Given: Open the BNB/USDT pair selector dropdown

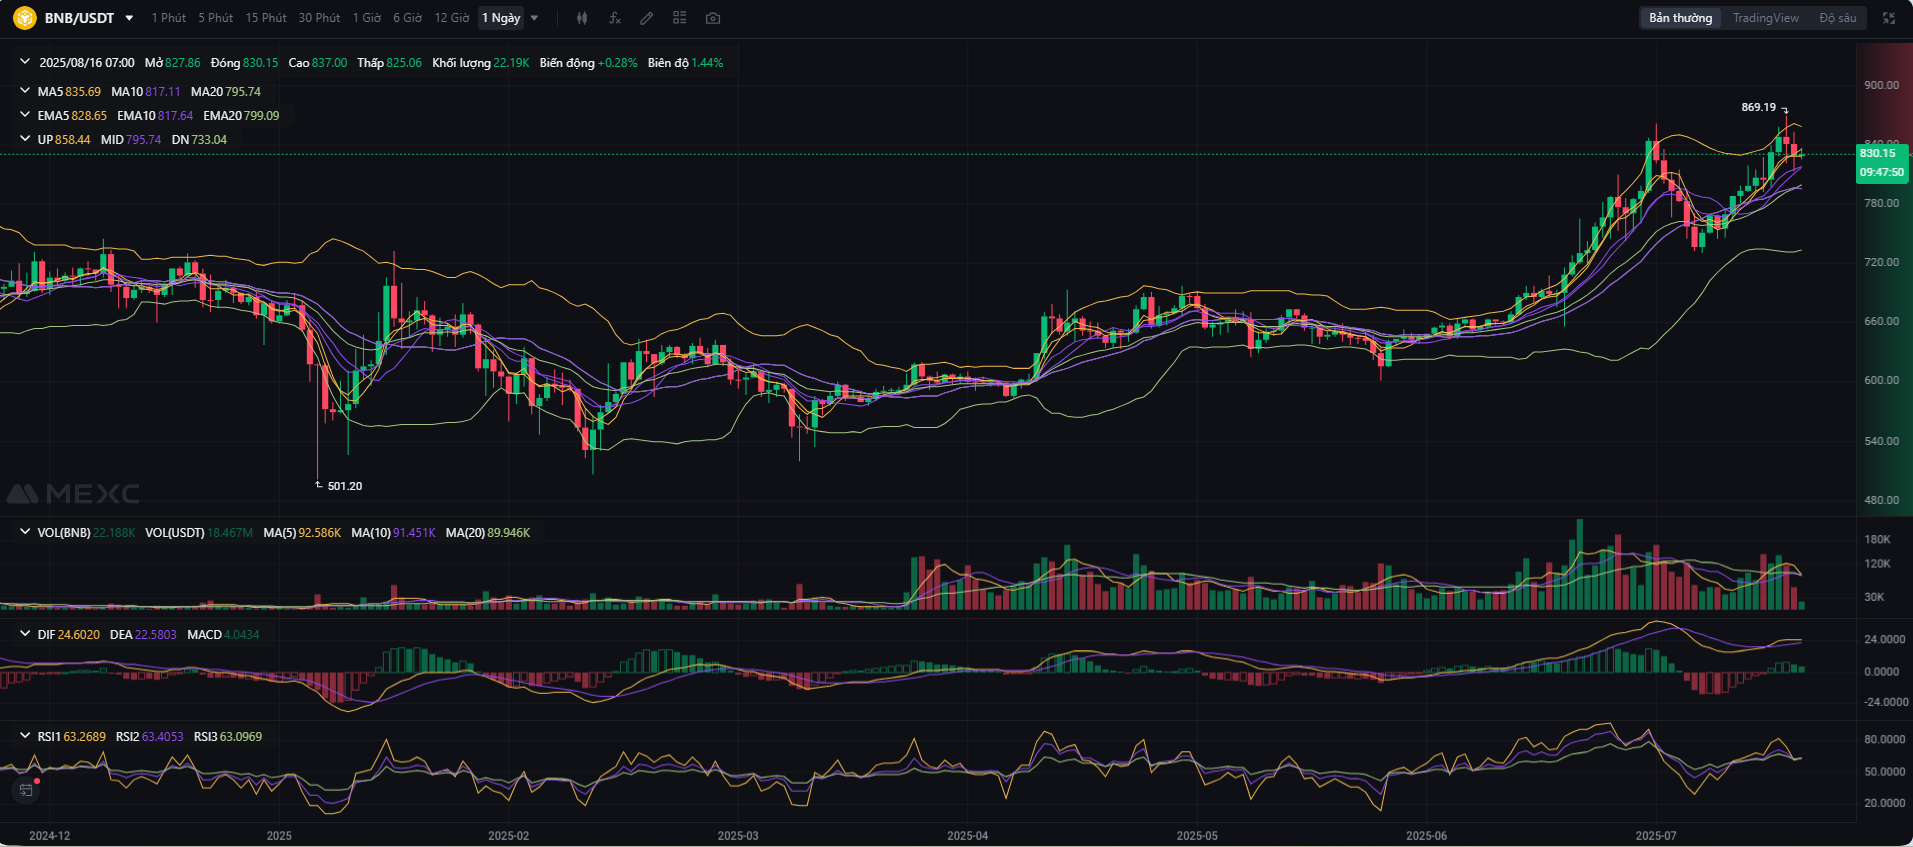Looking at the screenshot, I should [129, 18].
